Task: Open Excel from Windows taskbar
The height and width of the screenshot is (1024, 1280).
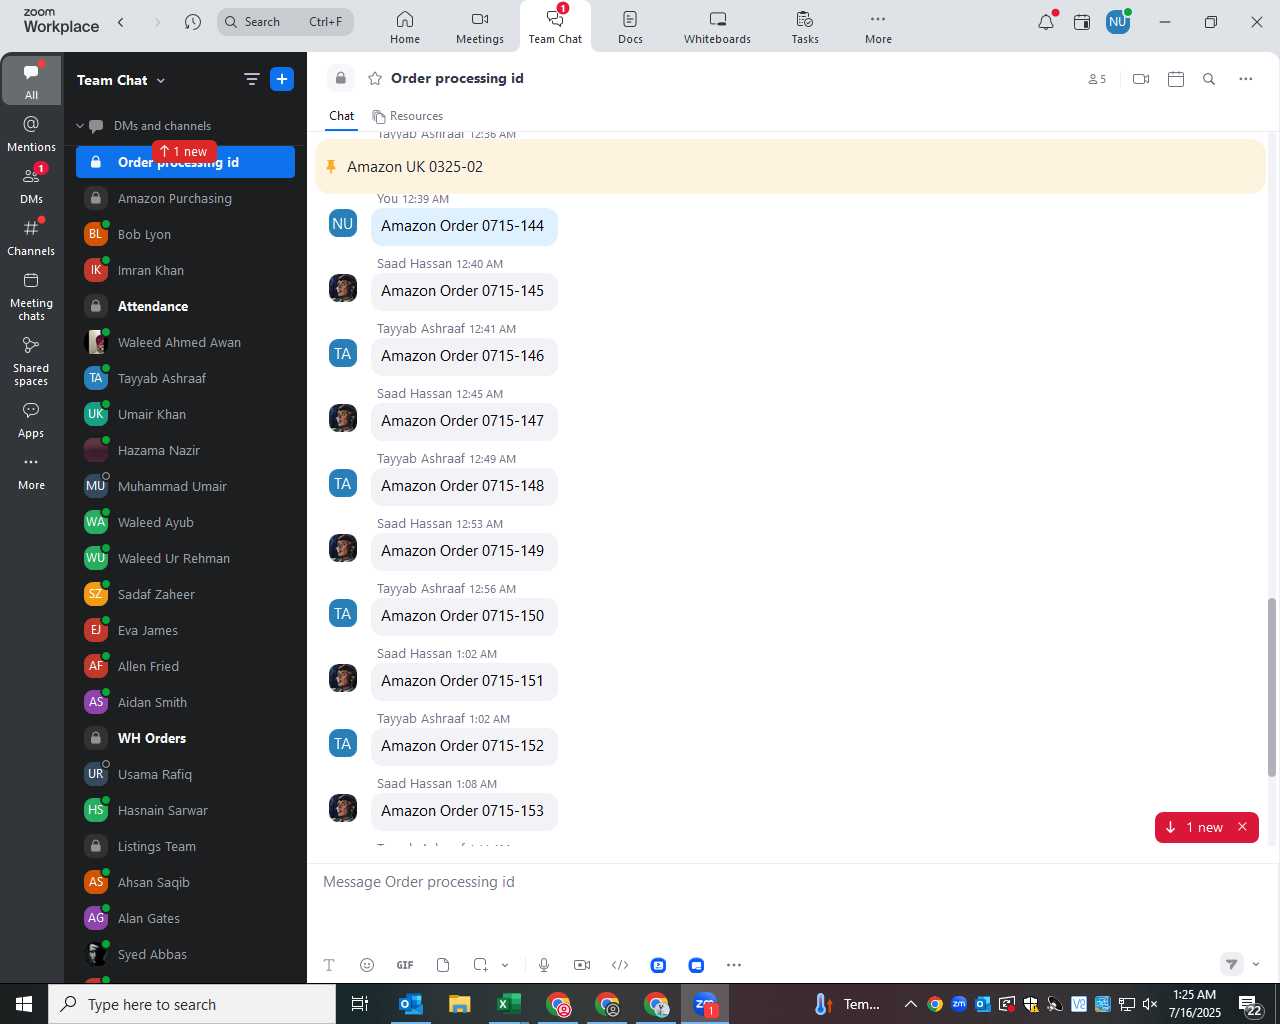Action: tap(508, 1004)
